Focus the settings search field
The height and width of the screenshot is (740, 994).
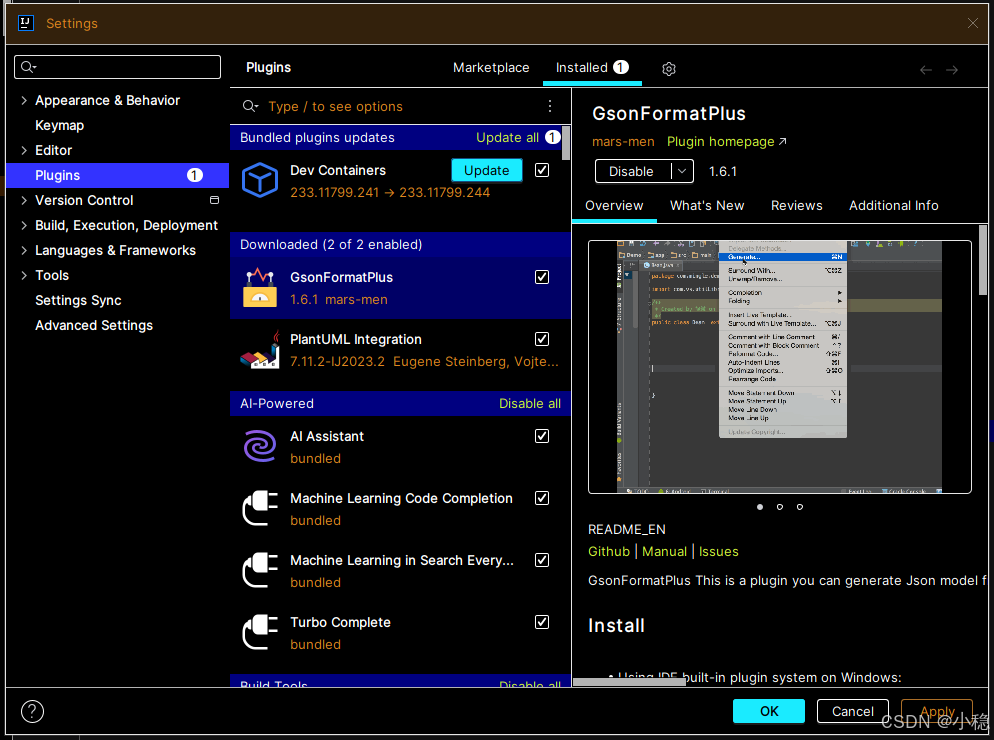117,67
